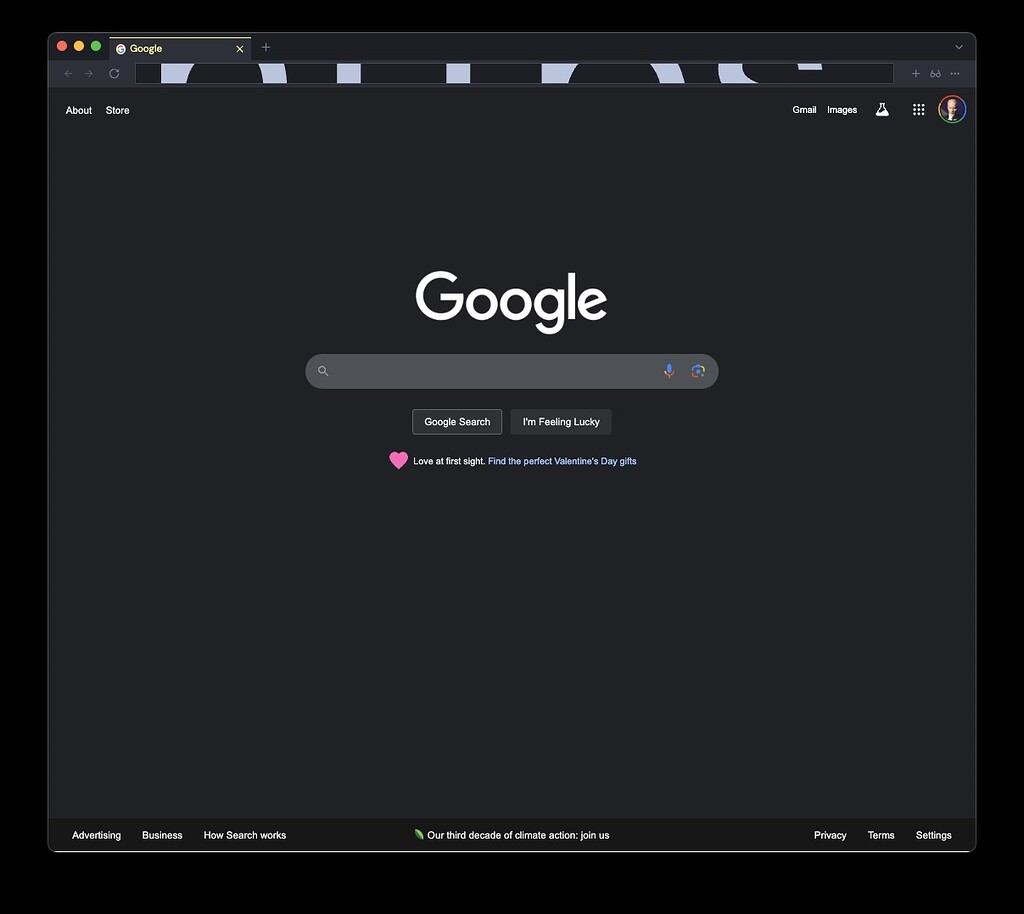Expand the browser tab search chevron
This screenshot has width=1024, height=914.
point(959,47)
